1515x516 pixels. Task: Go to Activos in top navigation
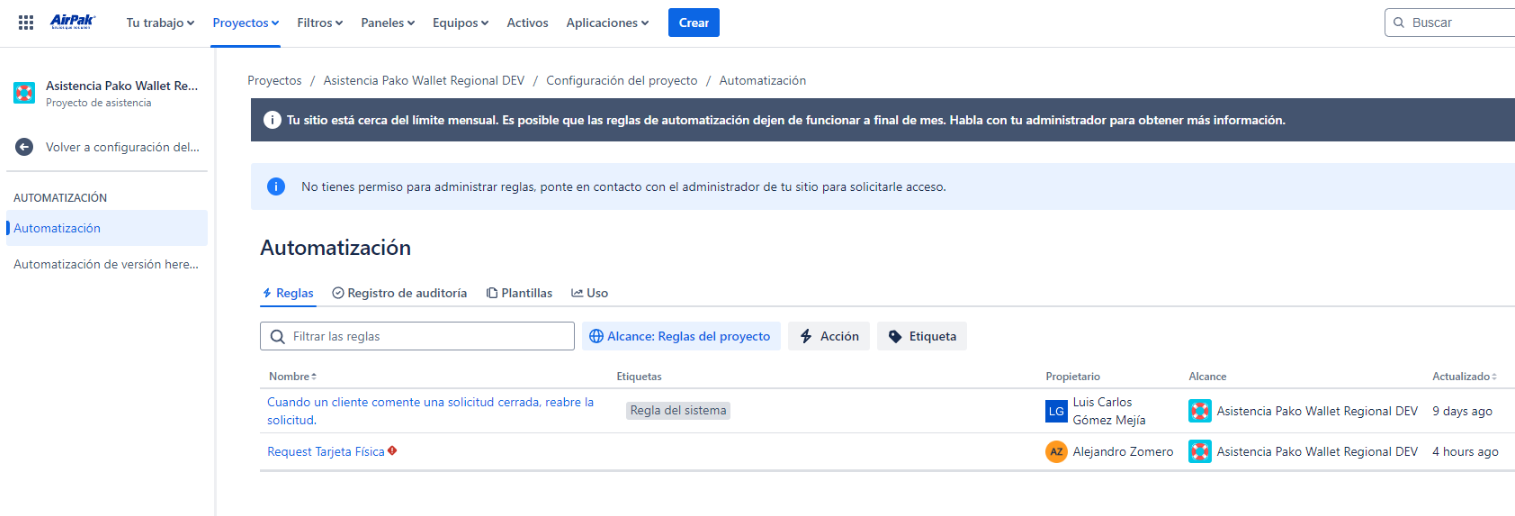click(x=527, y=22)
